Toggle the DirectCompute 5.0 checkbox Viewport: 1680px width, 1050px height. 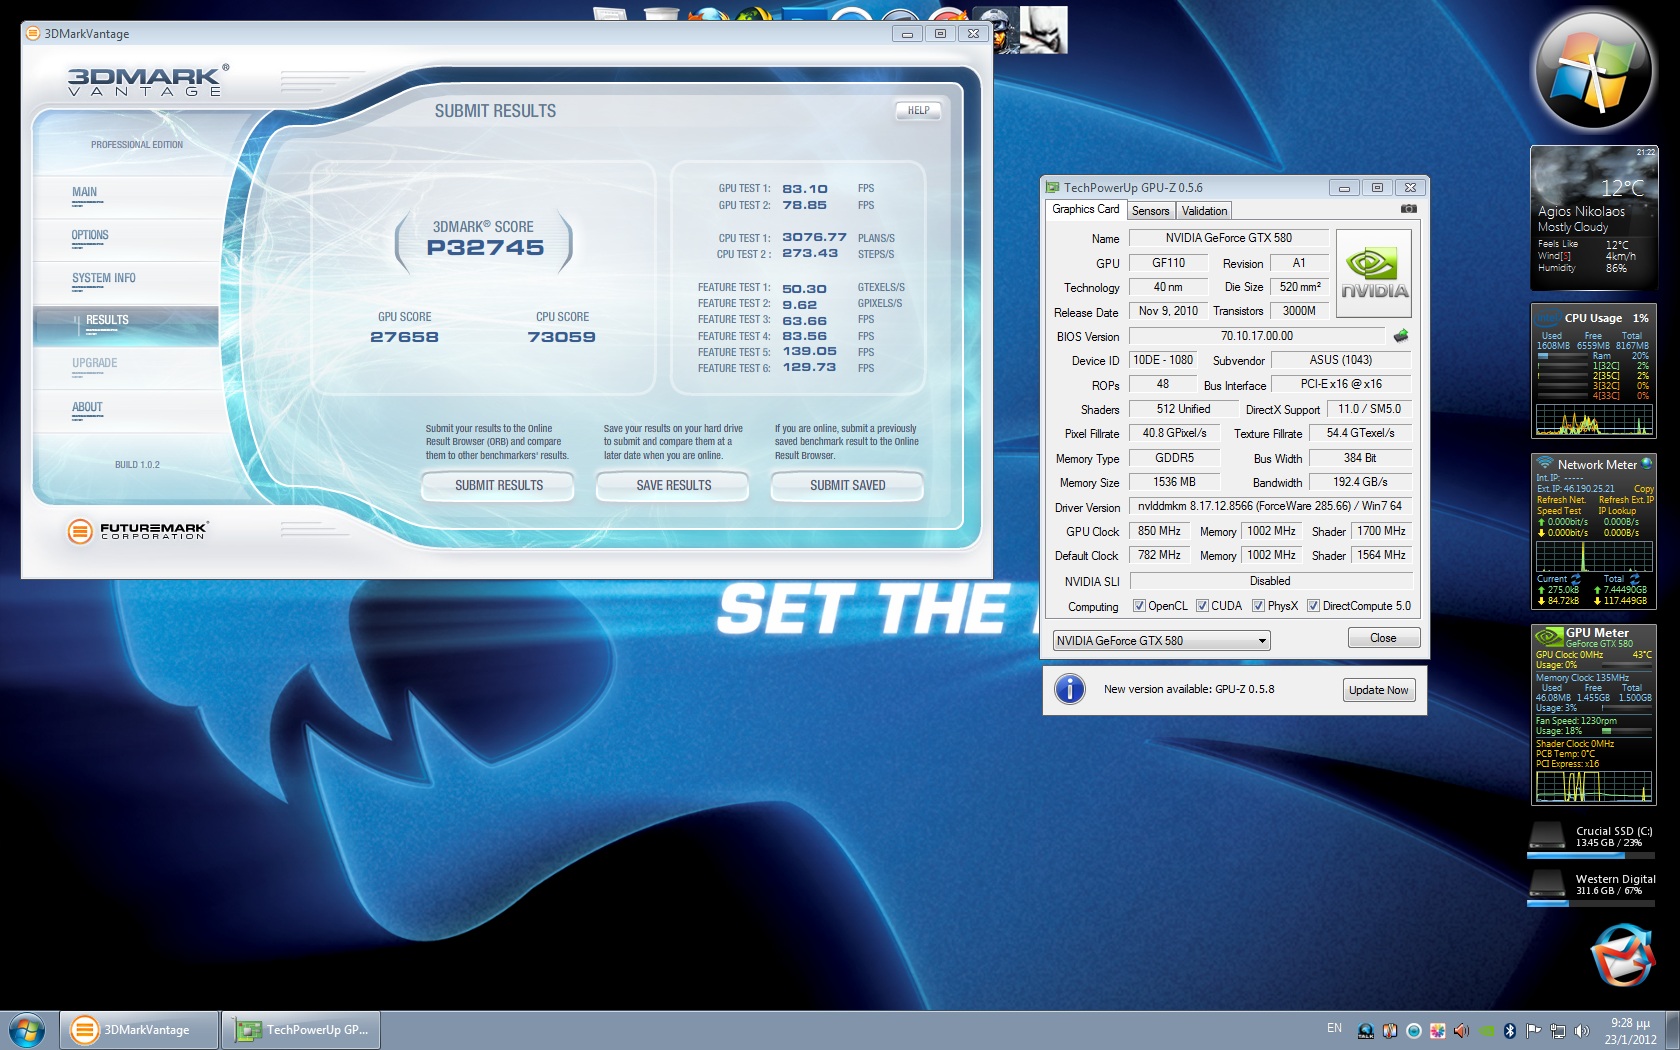[1313, 606]
